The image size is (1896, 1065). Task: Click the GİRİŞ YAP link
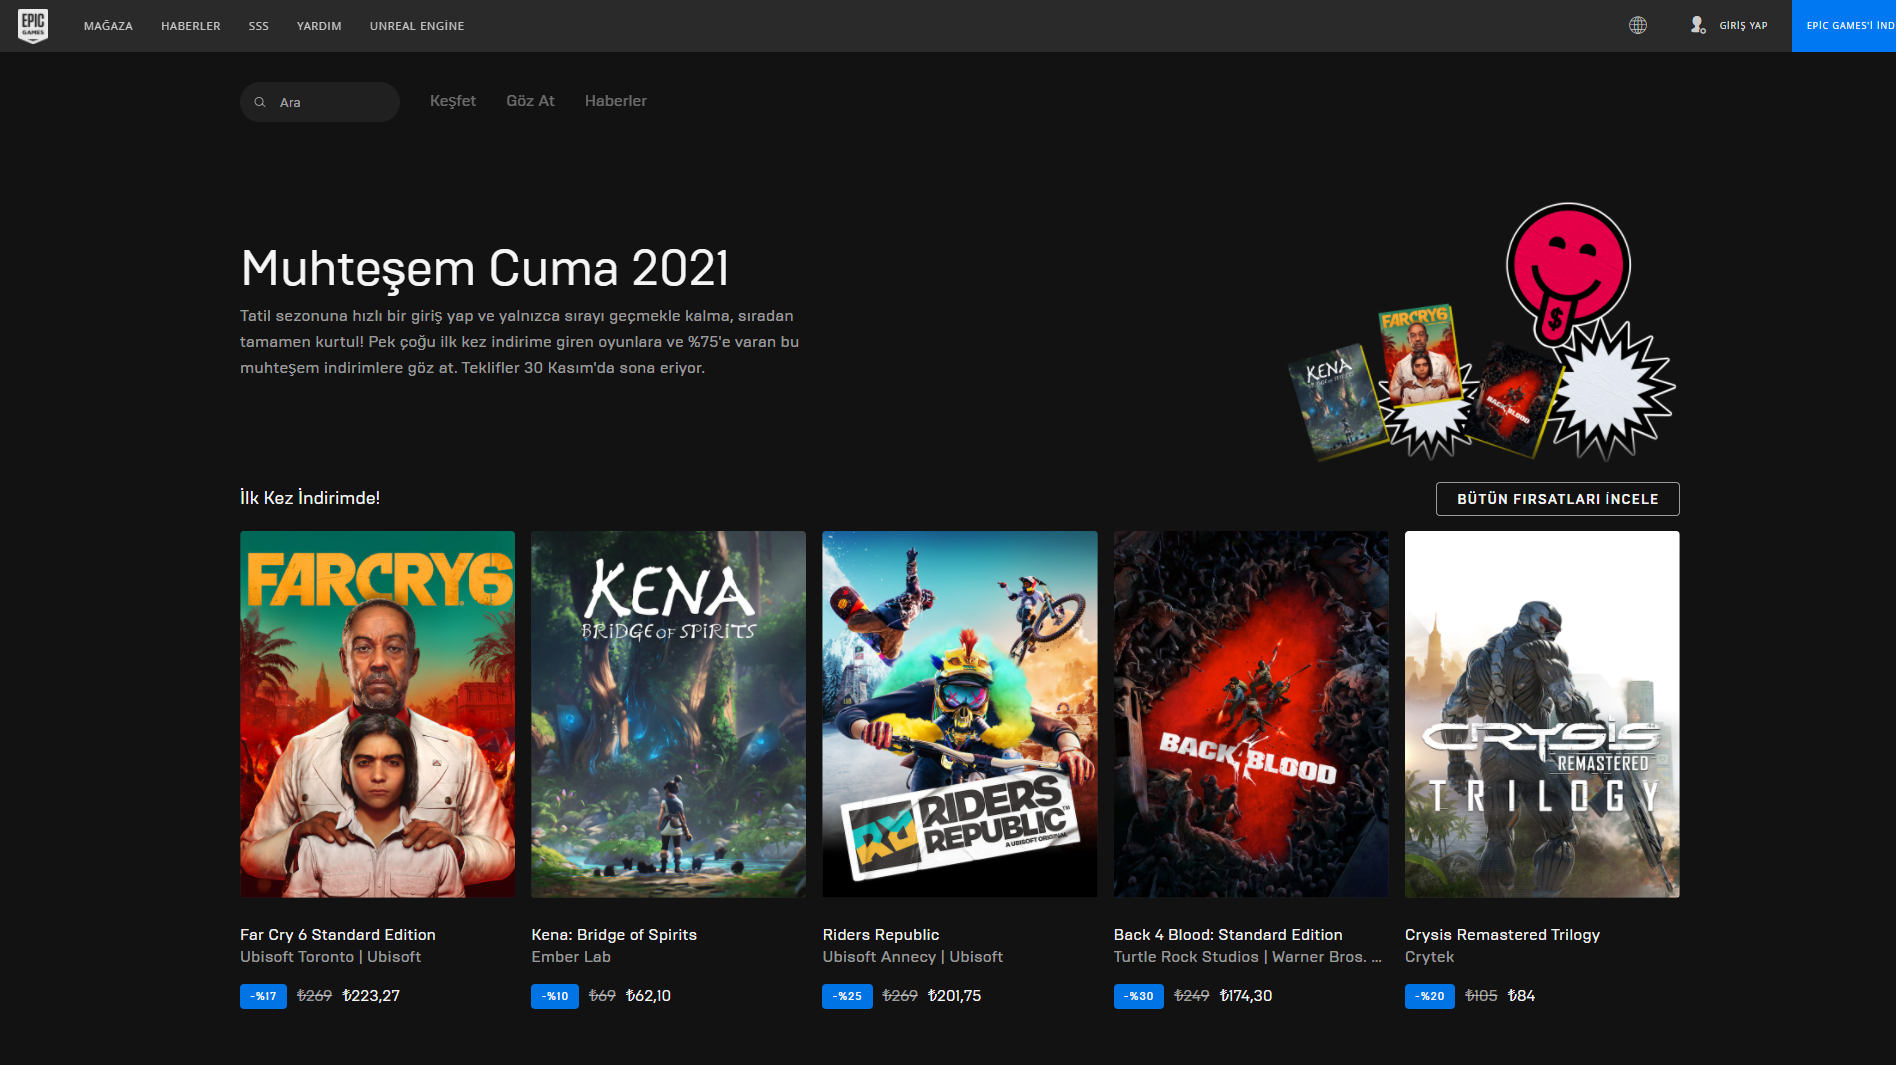point(1742,25)
